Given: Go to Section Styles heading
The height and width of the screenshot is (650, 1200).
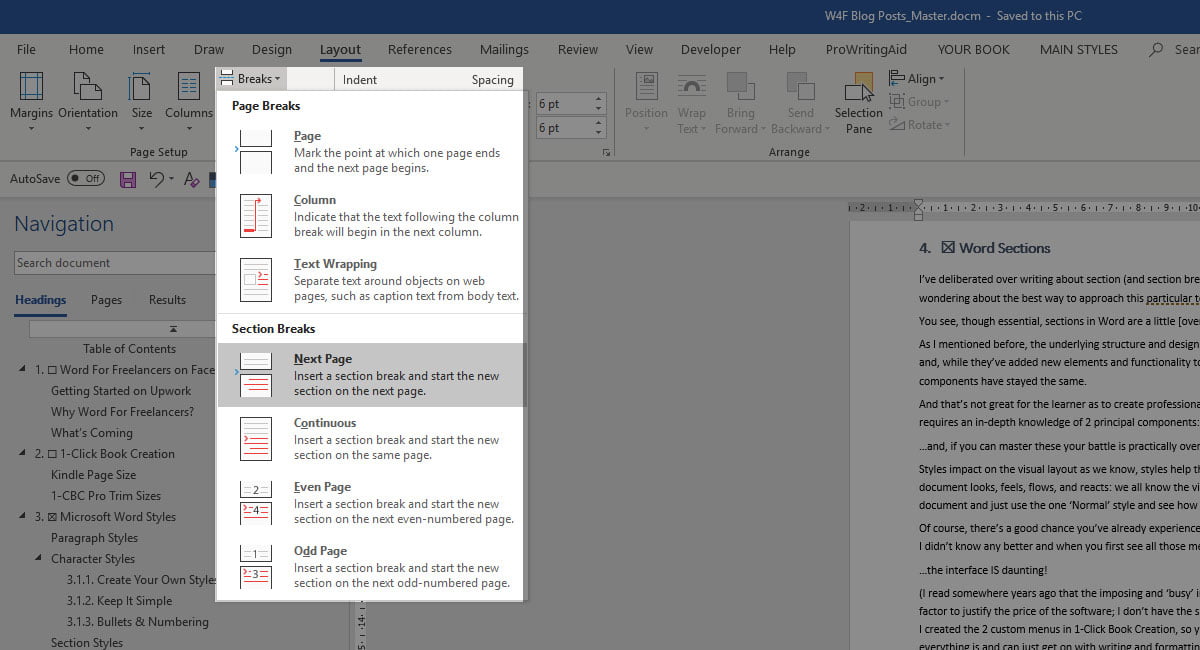Looking at the screenshot, I should point(87,643).
